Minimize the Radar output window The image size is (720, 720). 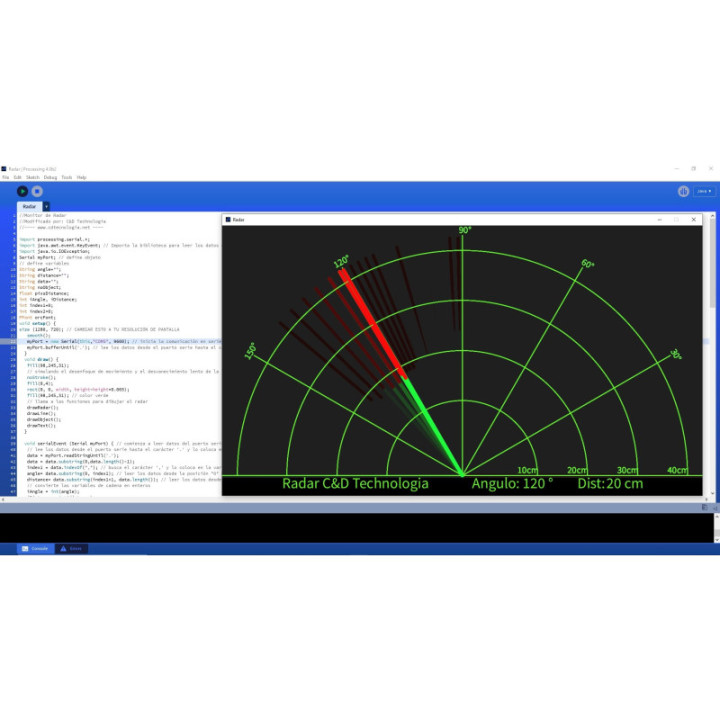660,220
